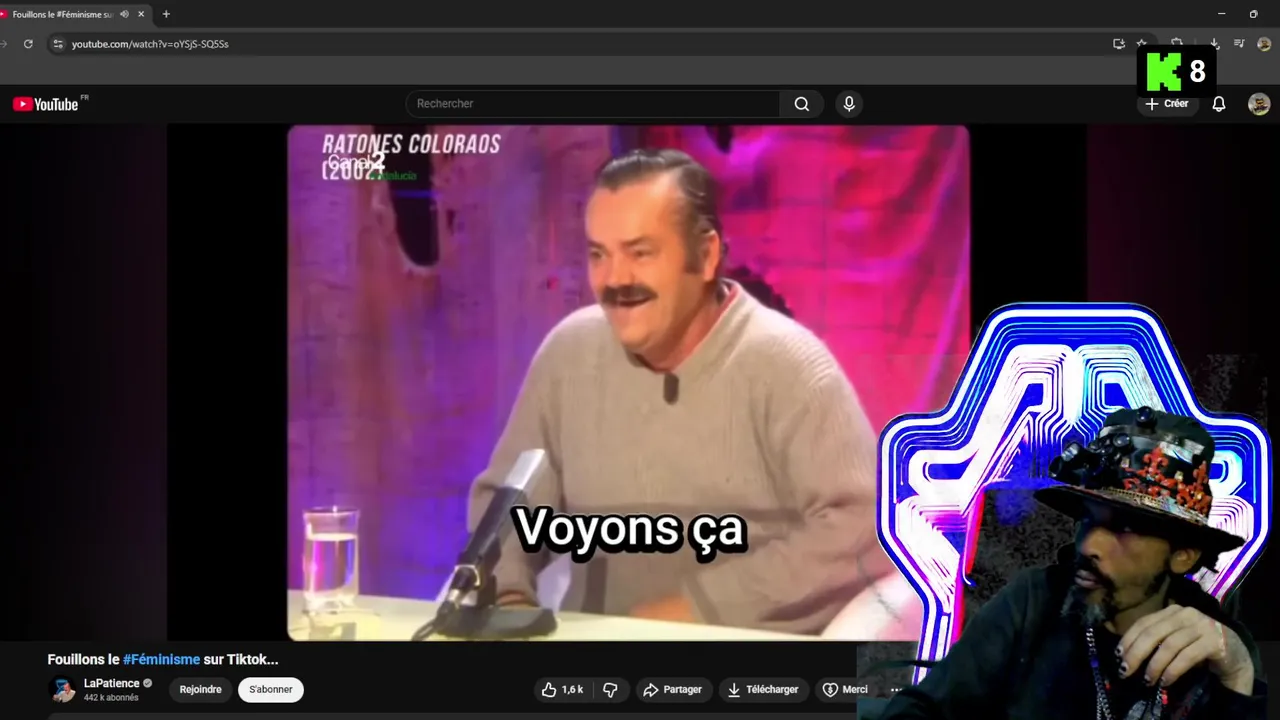Reload the page with the refresh icon

pyautogui.click(x=28, y=44)
